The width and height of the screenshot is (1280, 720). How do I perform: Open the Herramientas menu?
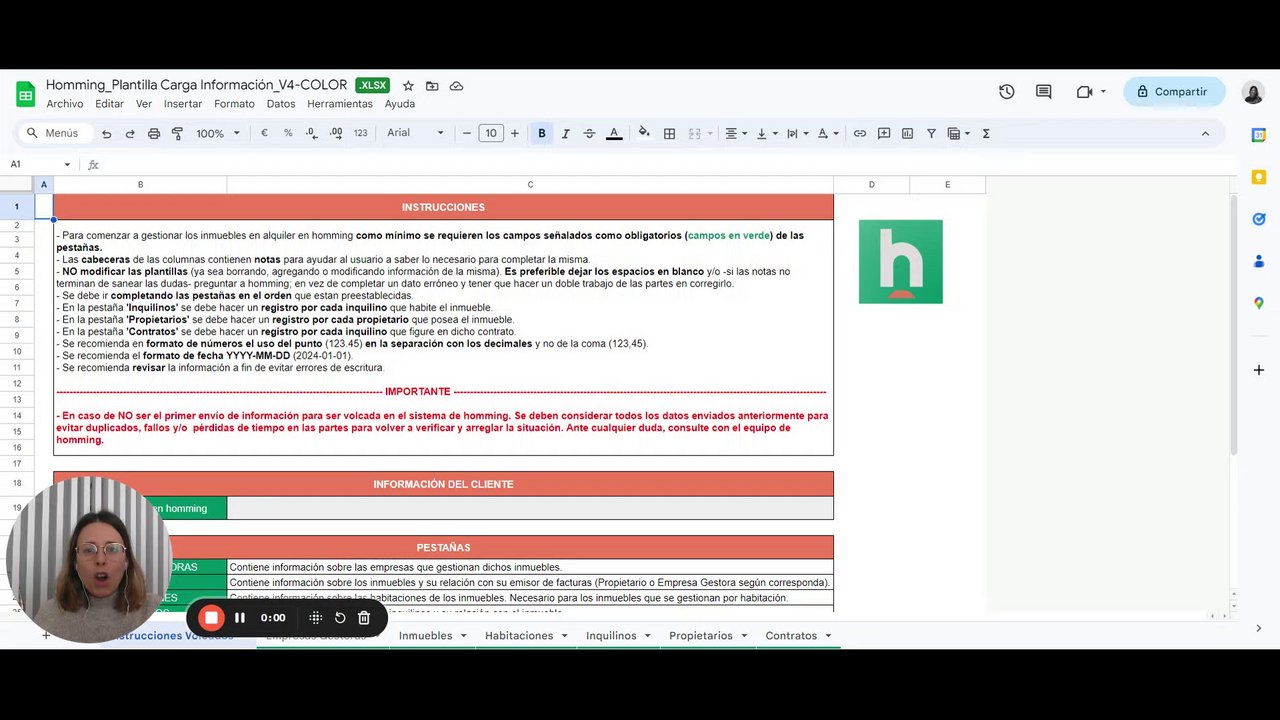point(340,104)
